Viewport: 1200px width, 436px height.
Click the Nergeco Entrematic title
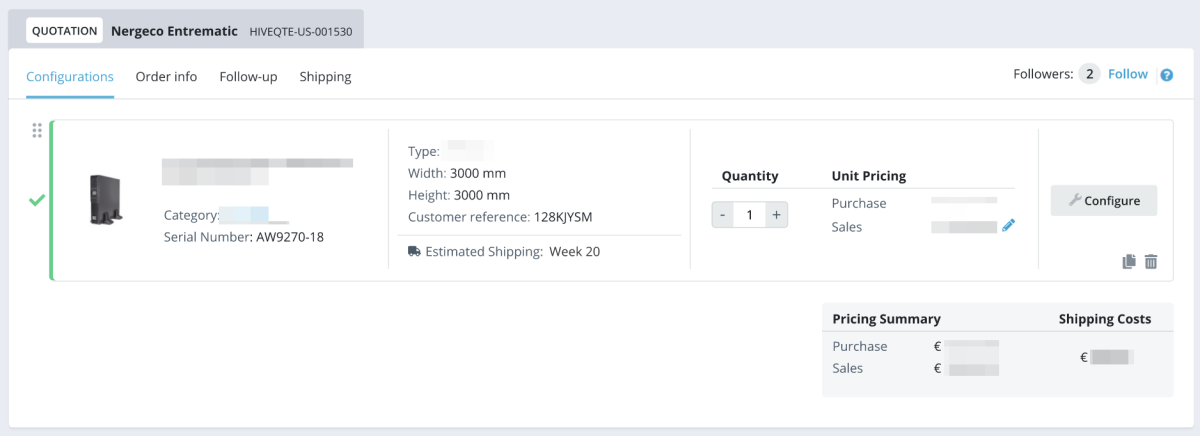click(x=175, y=30)
